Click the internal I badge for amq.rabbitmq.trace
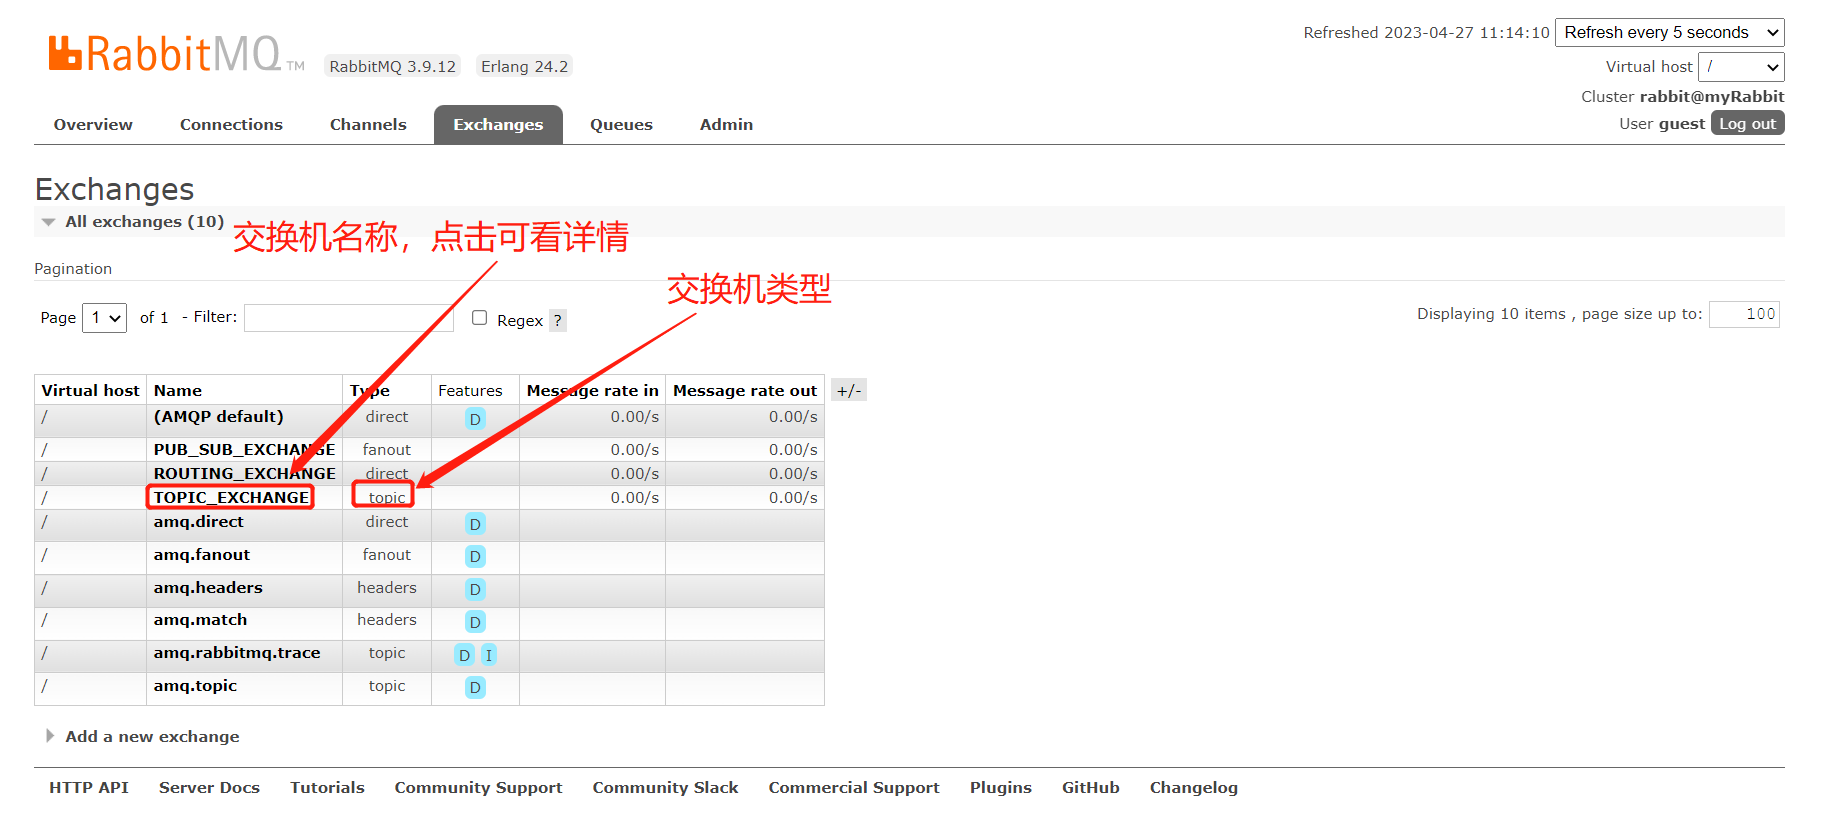Image resolution: width=1830 pixels, height=813 pixels. (x=489, y=655)
